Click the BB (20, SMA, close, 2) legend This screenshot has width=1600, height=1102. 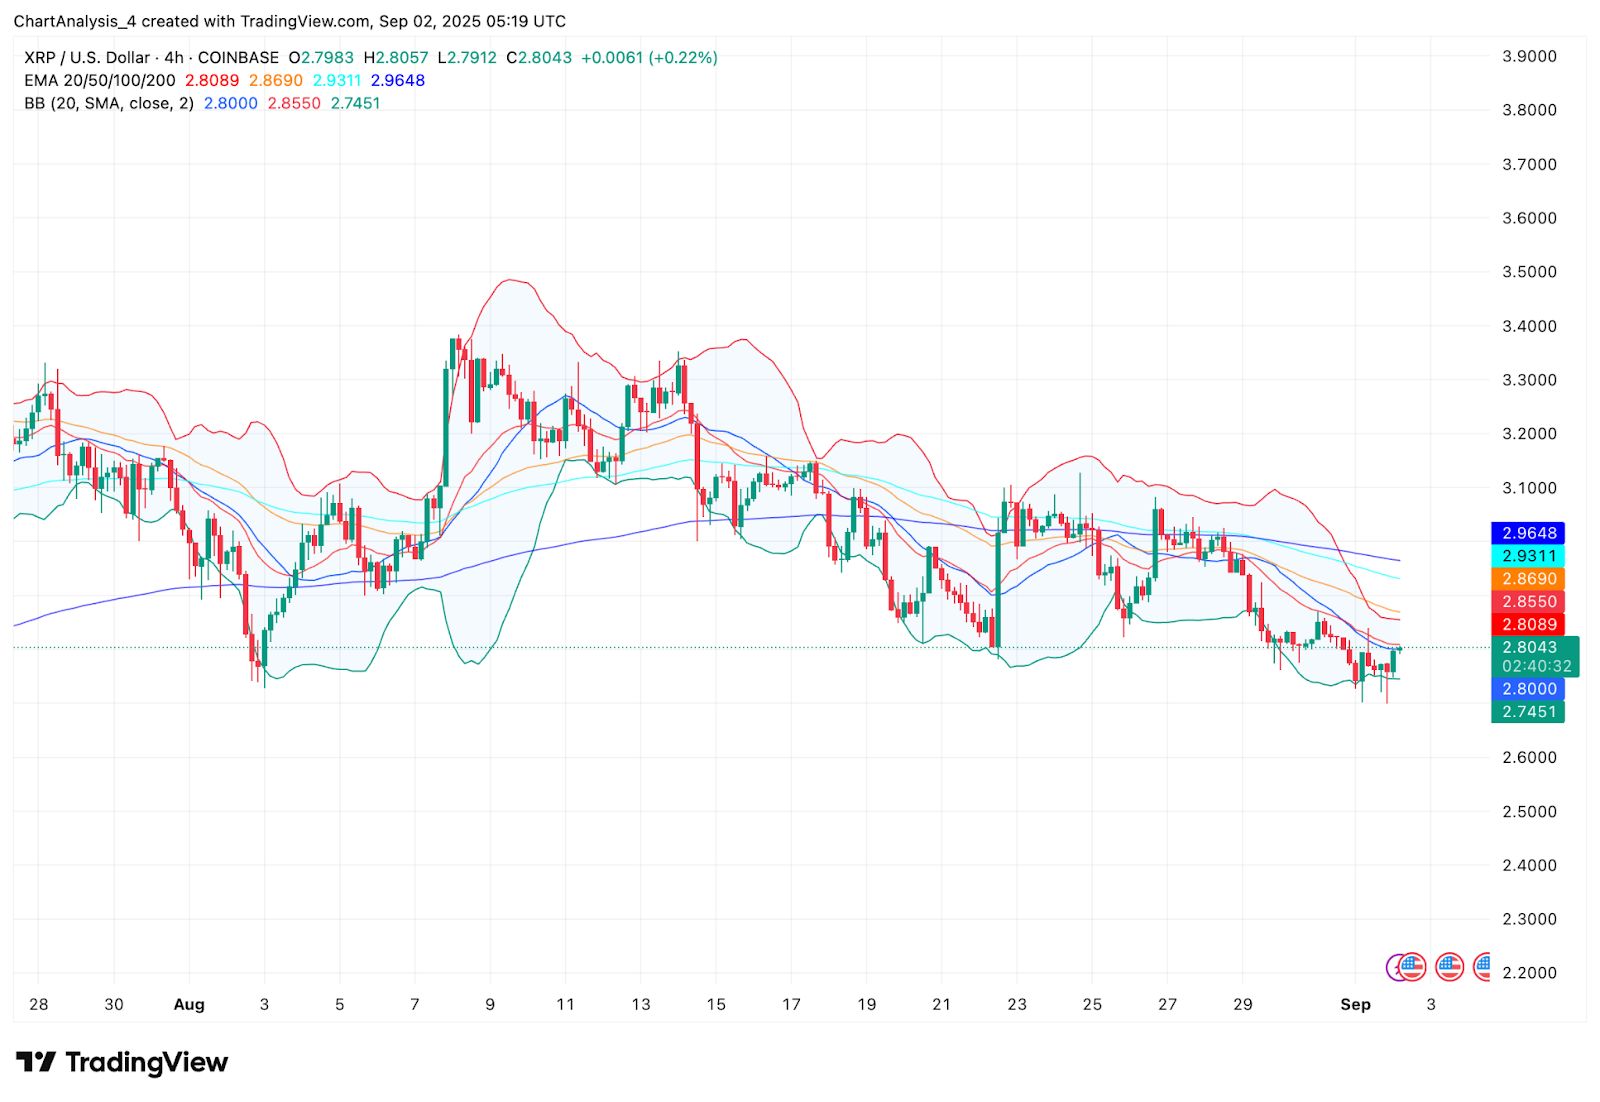[109, 103]
